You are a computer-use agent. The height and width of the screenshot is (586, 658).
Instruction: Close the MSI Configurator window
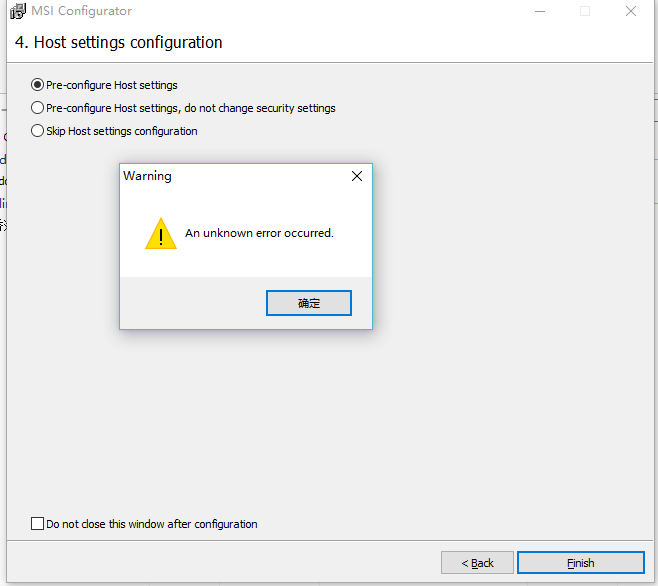(631, 11)
